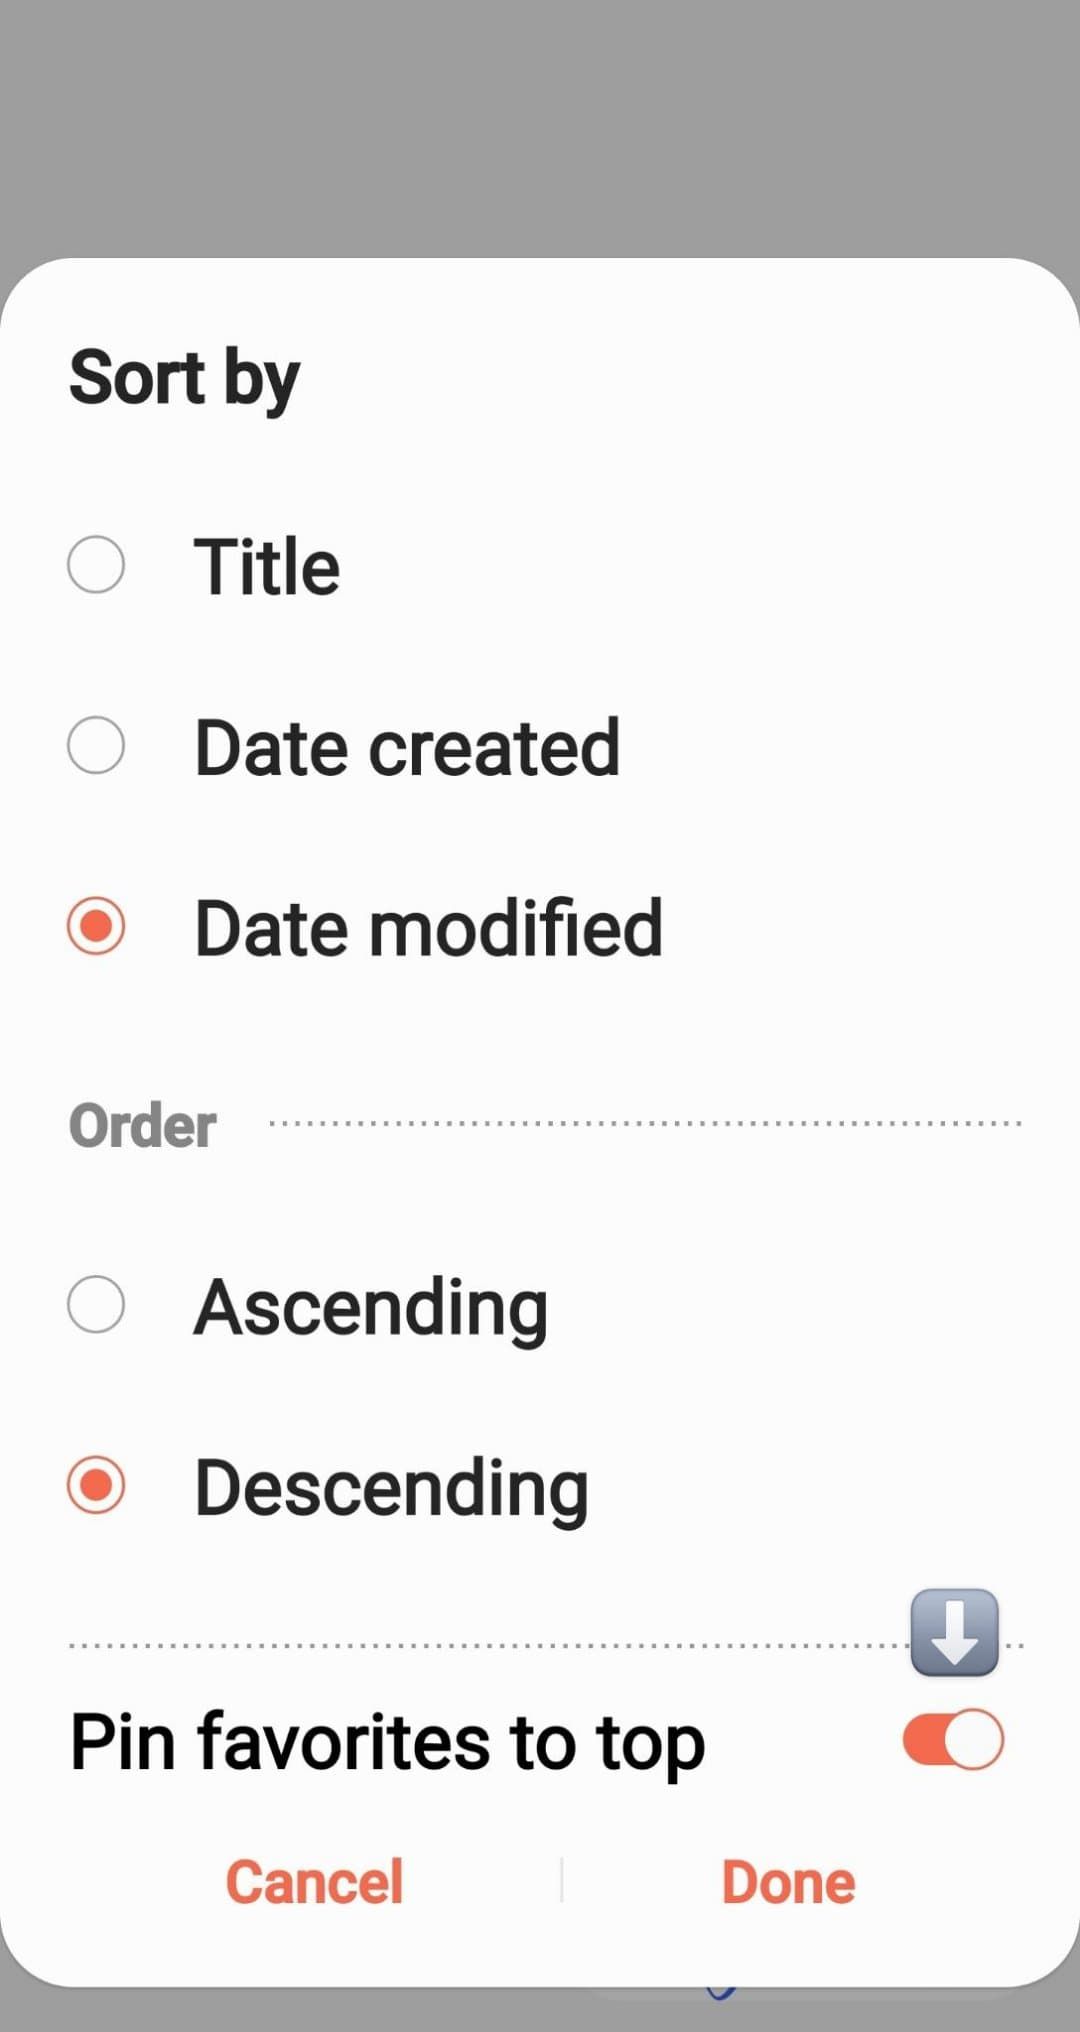Screen dimensions: 1080x2032
Task: Choose the Date created radio circle
Action: point(96,745)
